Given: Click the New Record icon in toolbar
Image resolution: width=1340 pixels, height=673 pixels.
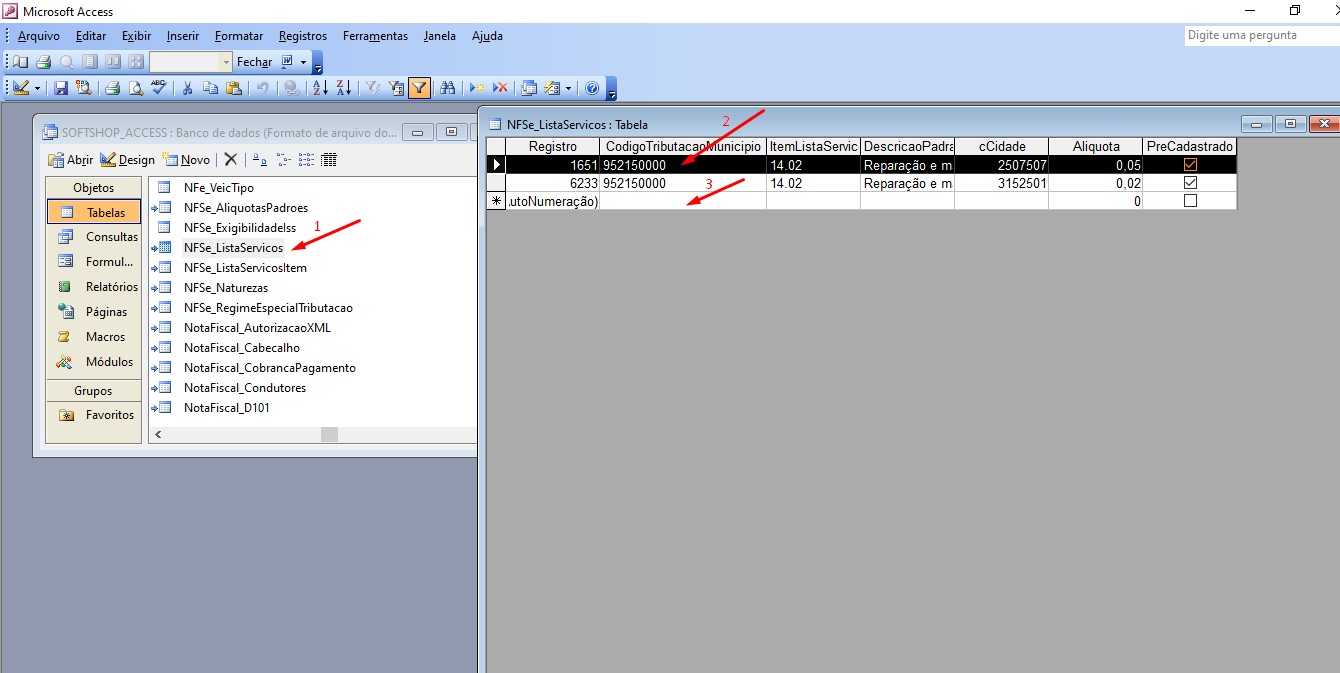Looking at the screenshot, I should coord(477,88).
